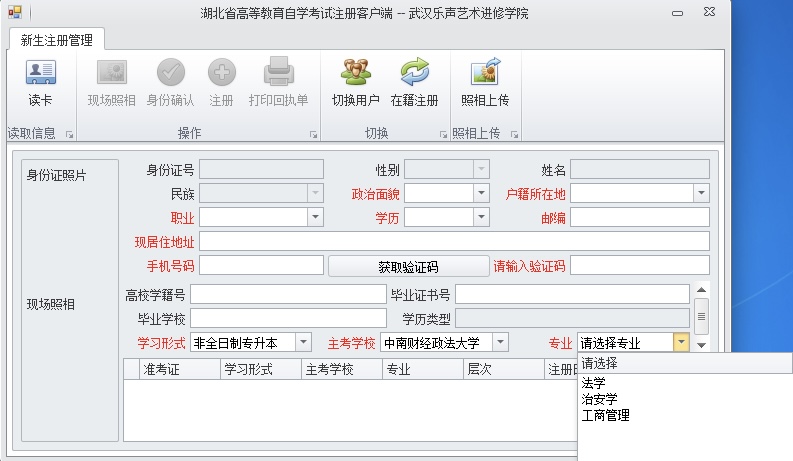The height and width of the screenshot is (461, 793).
Task: Click the 毕业学校 input field
Action: (288, 318)
